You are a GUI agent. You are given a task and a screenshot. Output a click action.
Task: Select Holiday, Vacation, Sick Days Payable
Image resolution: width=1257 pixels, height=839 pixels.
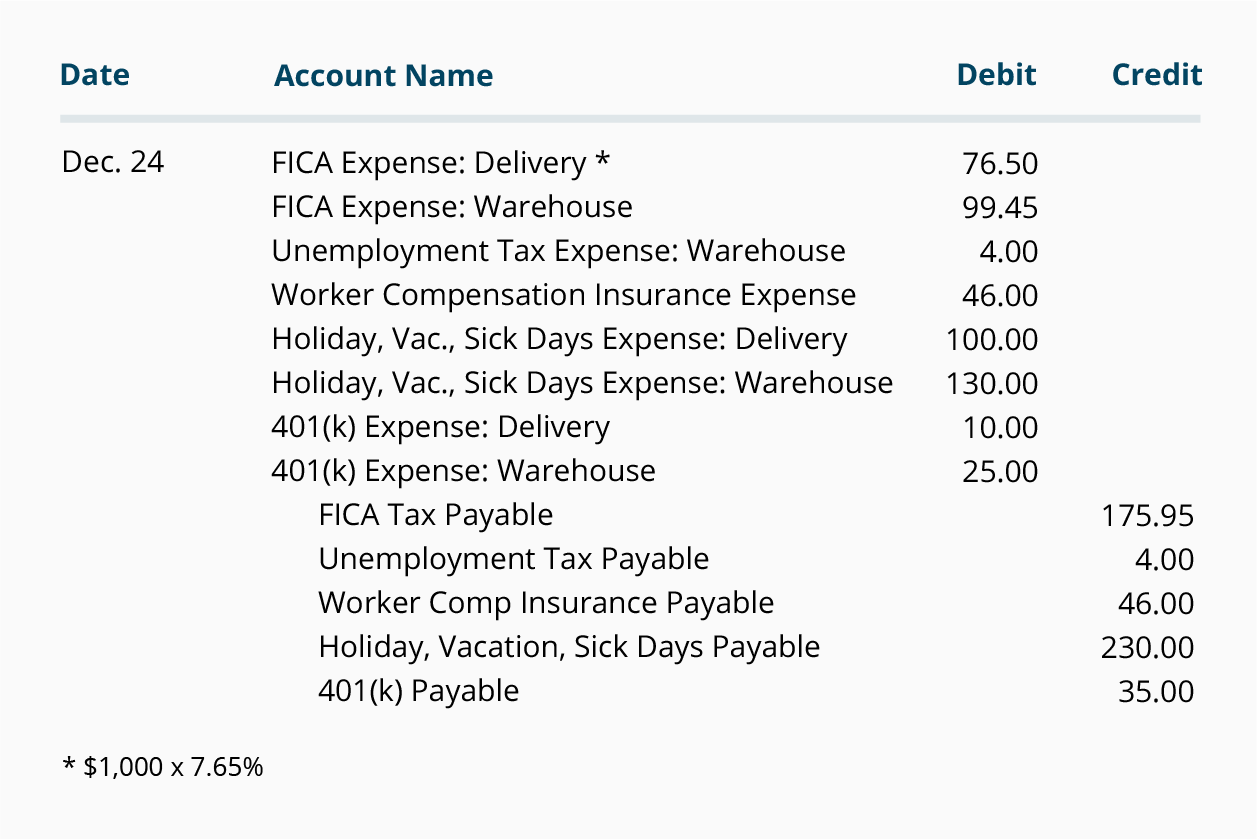pyautogui.click(x=569, y=647)
